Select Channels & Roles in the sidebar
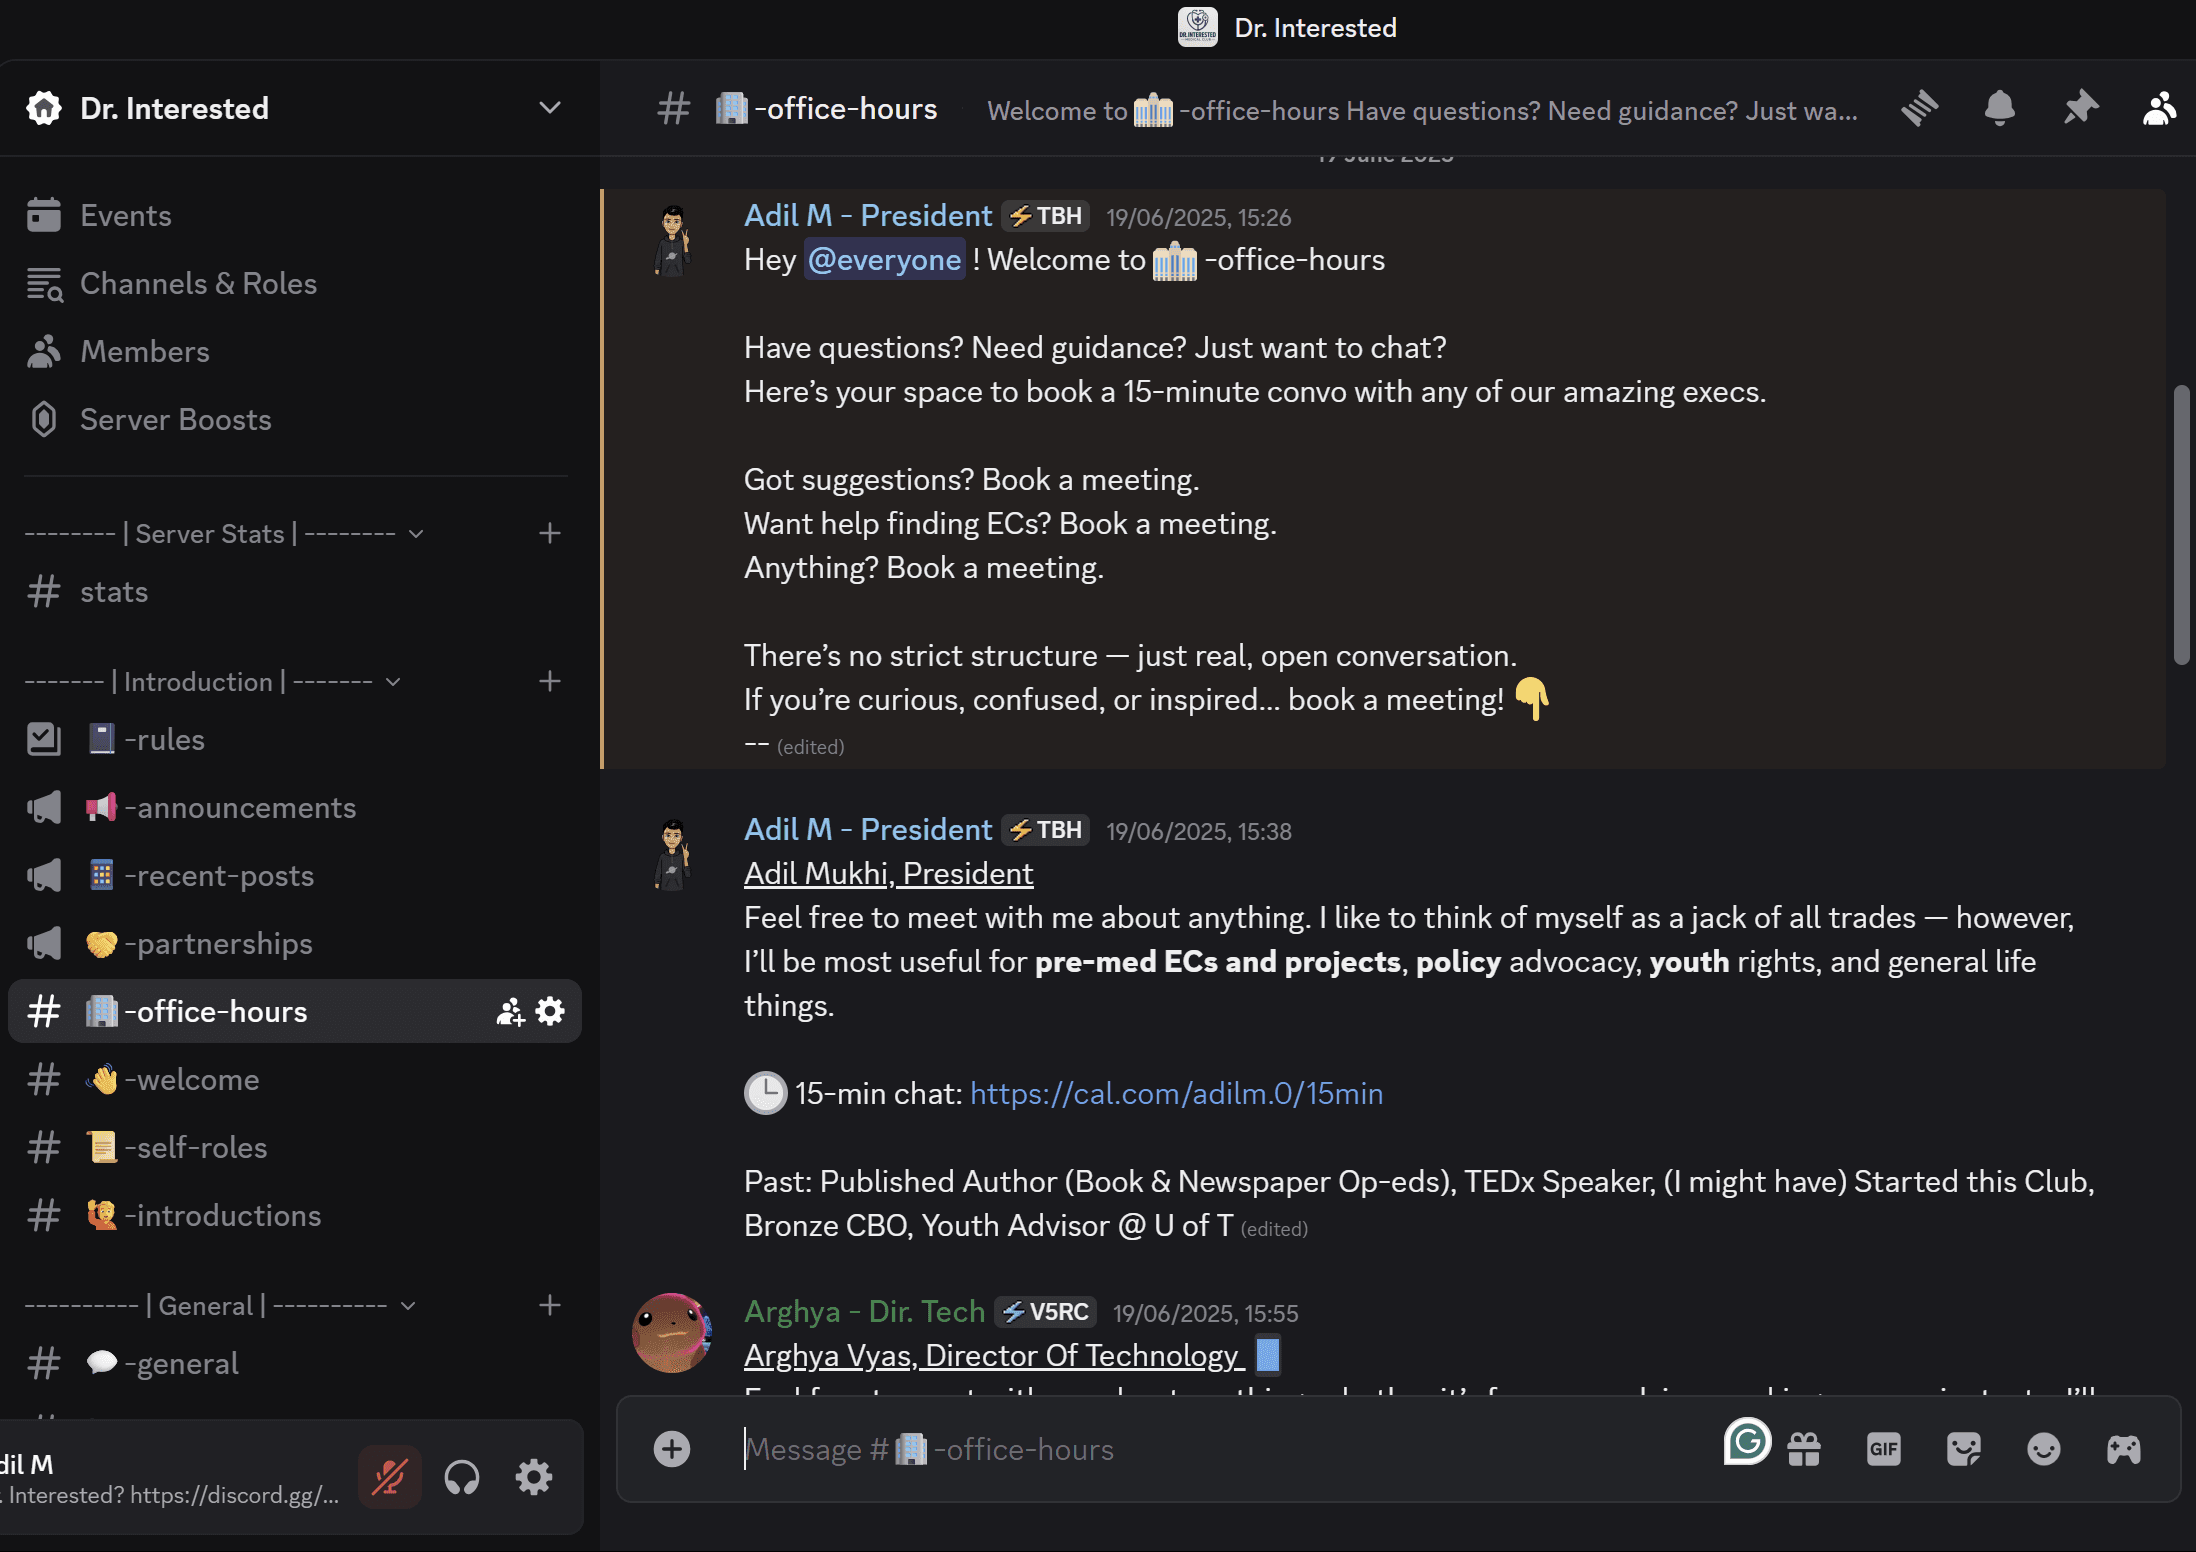 tap(198, 283)
